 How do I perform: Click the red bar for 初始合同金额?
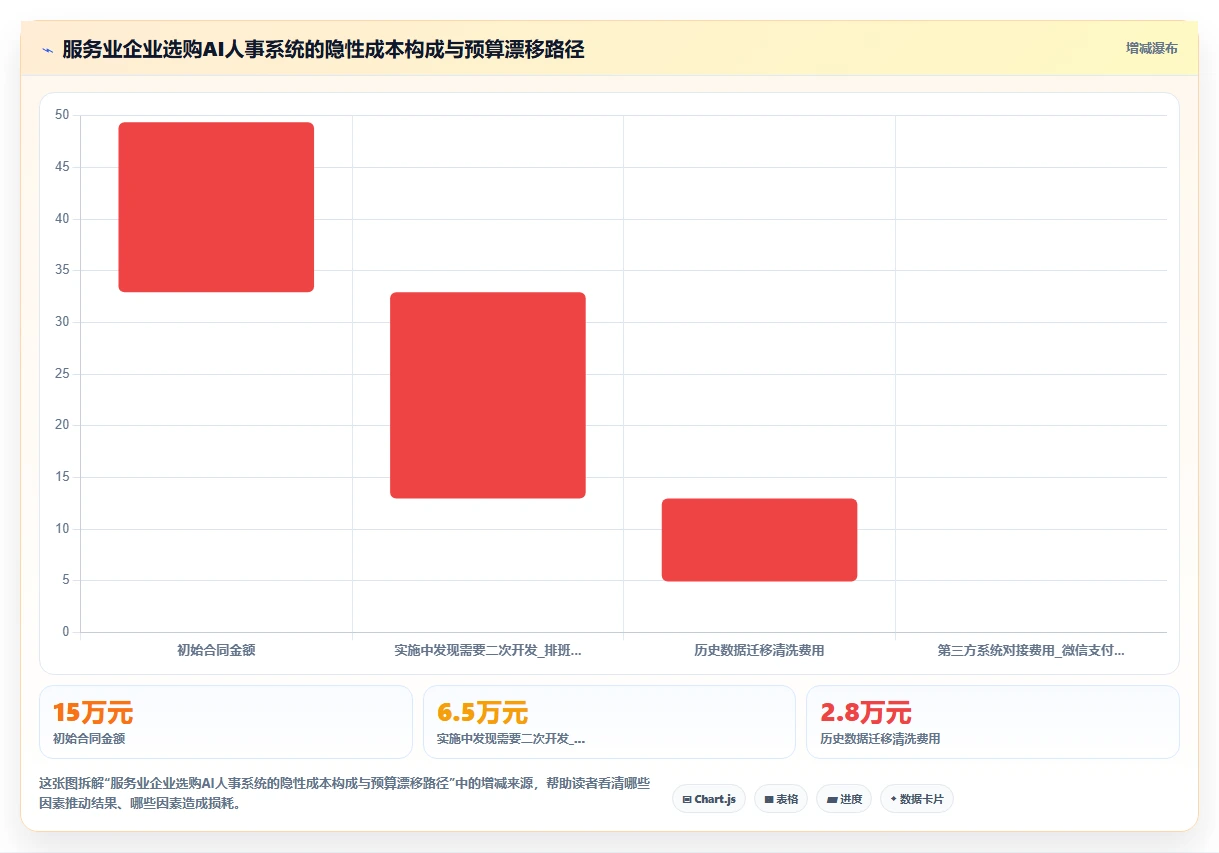(216, 207)
